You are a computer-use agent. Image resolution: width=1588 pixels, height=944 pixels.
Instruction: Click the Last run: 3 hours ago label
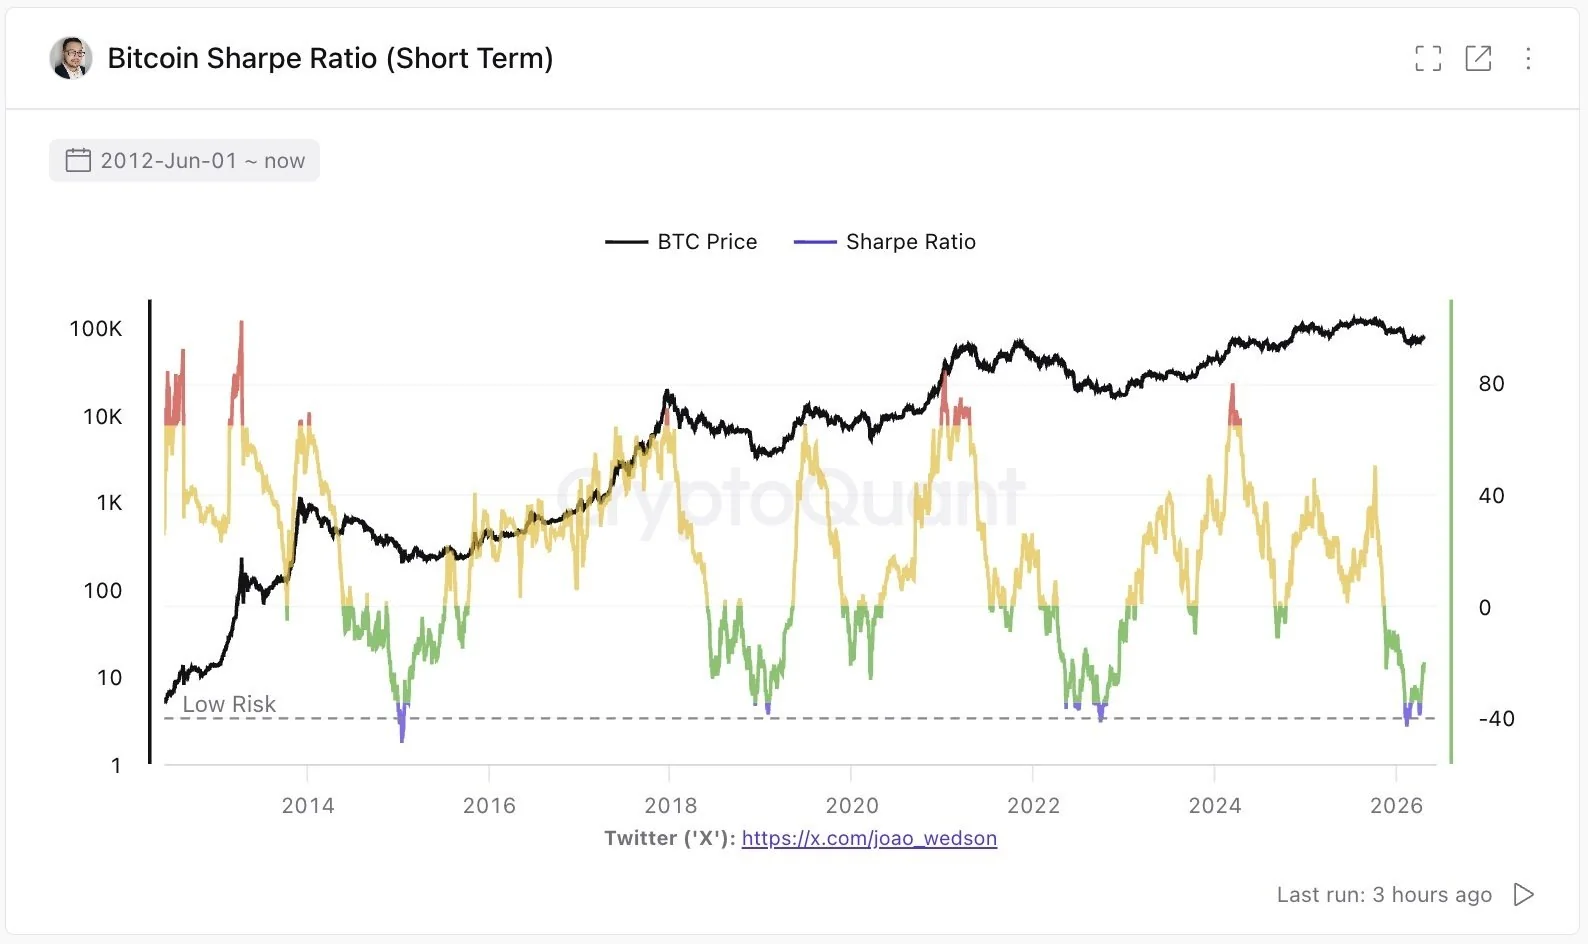pyautogui.click(x=1384, y=894)
